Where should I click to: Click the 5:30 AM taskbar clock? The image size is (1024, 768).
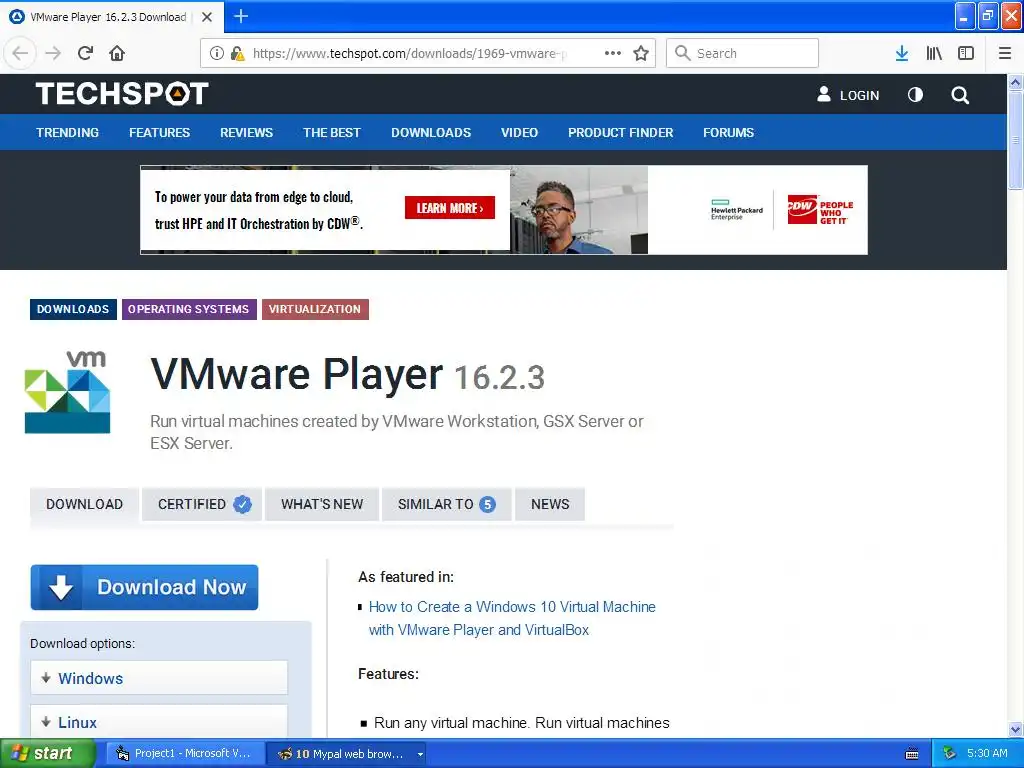click(987, 754)
